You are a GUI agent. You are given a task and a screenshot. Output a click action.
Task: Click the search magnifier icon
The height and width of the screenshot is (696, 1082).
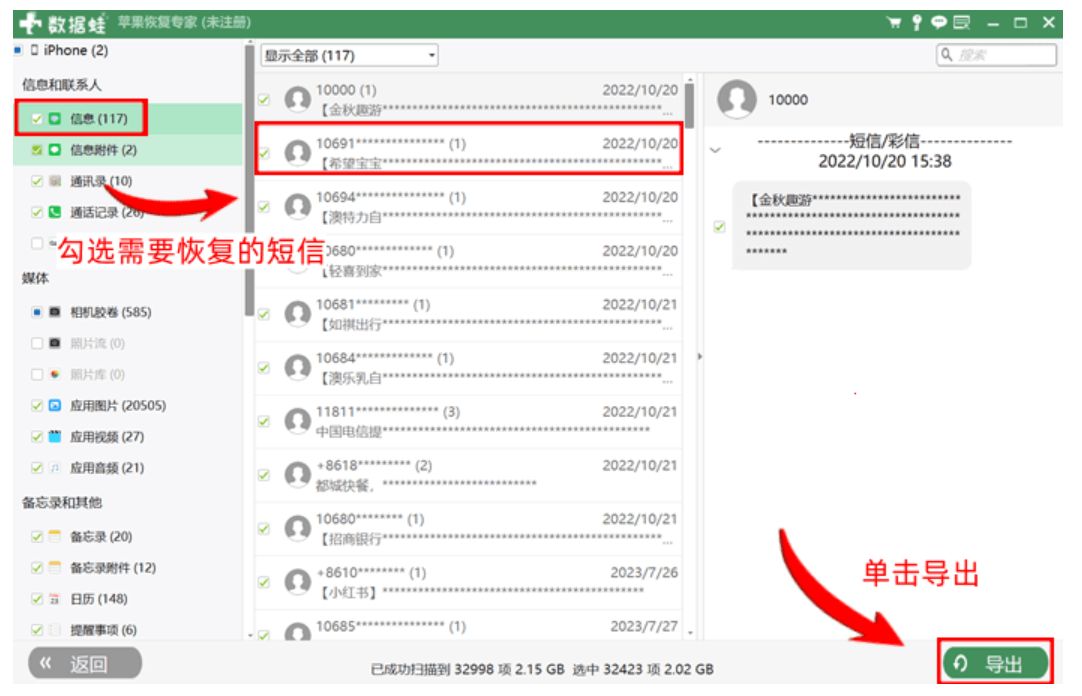click(x=947, y=54)
